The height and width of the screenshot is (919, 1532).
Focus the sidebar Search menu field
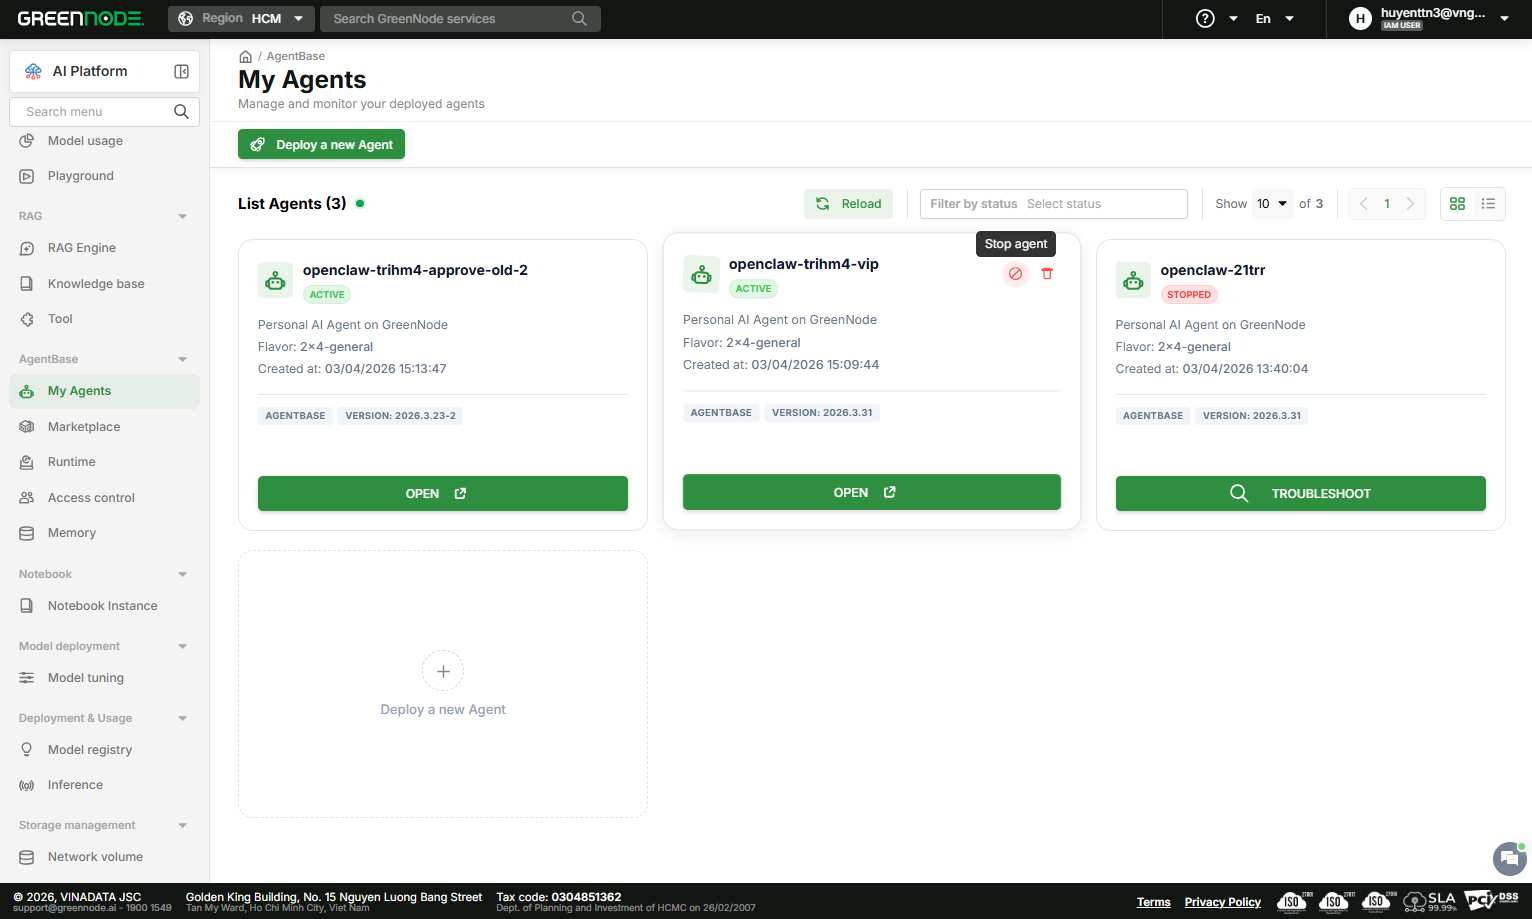[104, 112]
